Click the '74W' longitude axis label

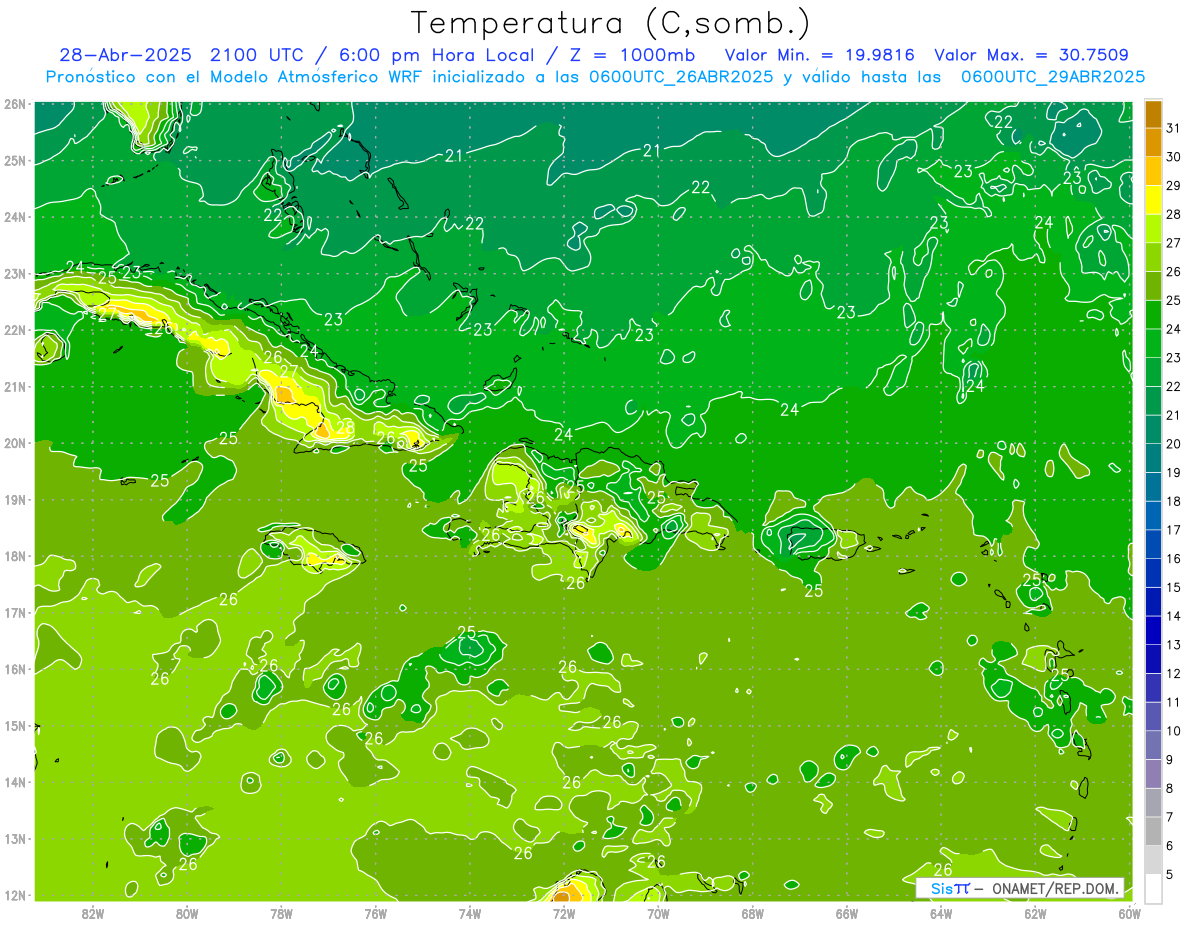click(470, 913)
